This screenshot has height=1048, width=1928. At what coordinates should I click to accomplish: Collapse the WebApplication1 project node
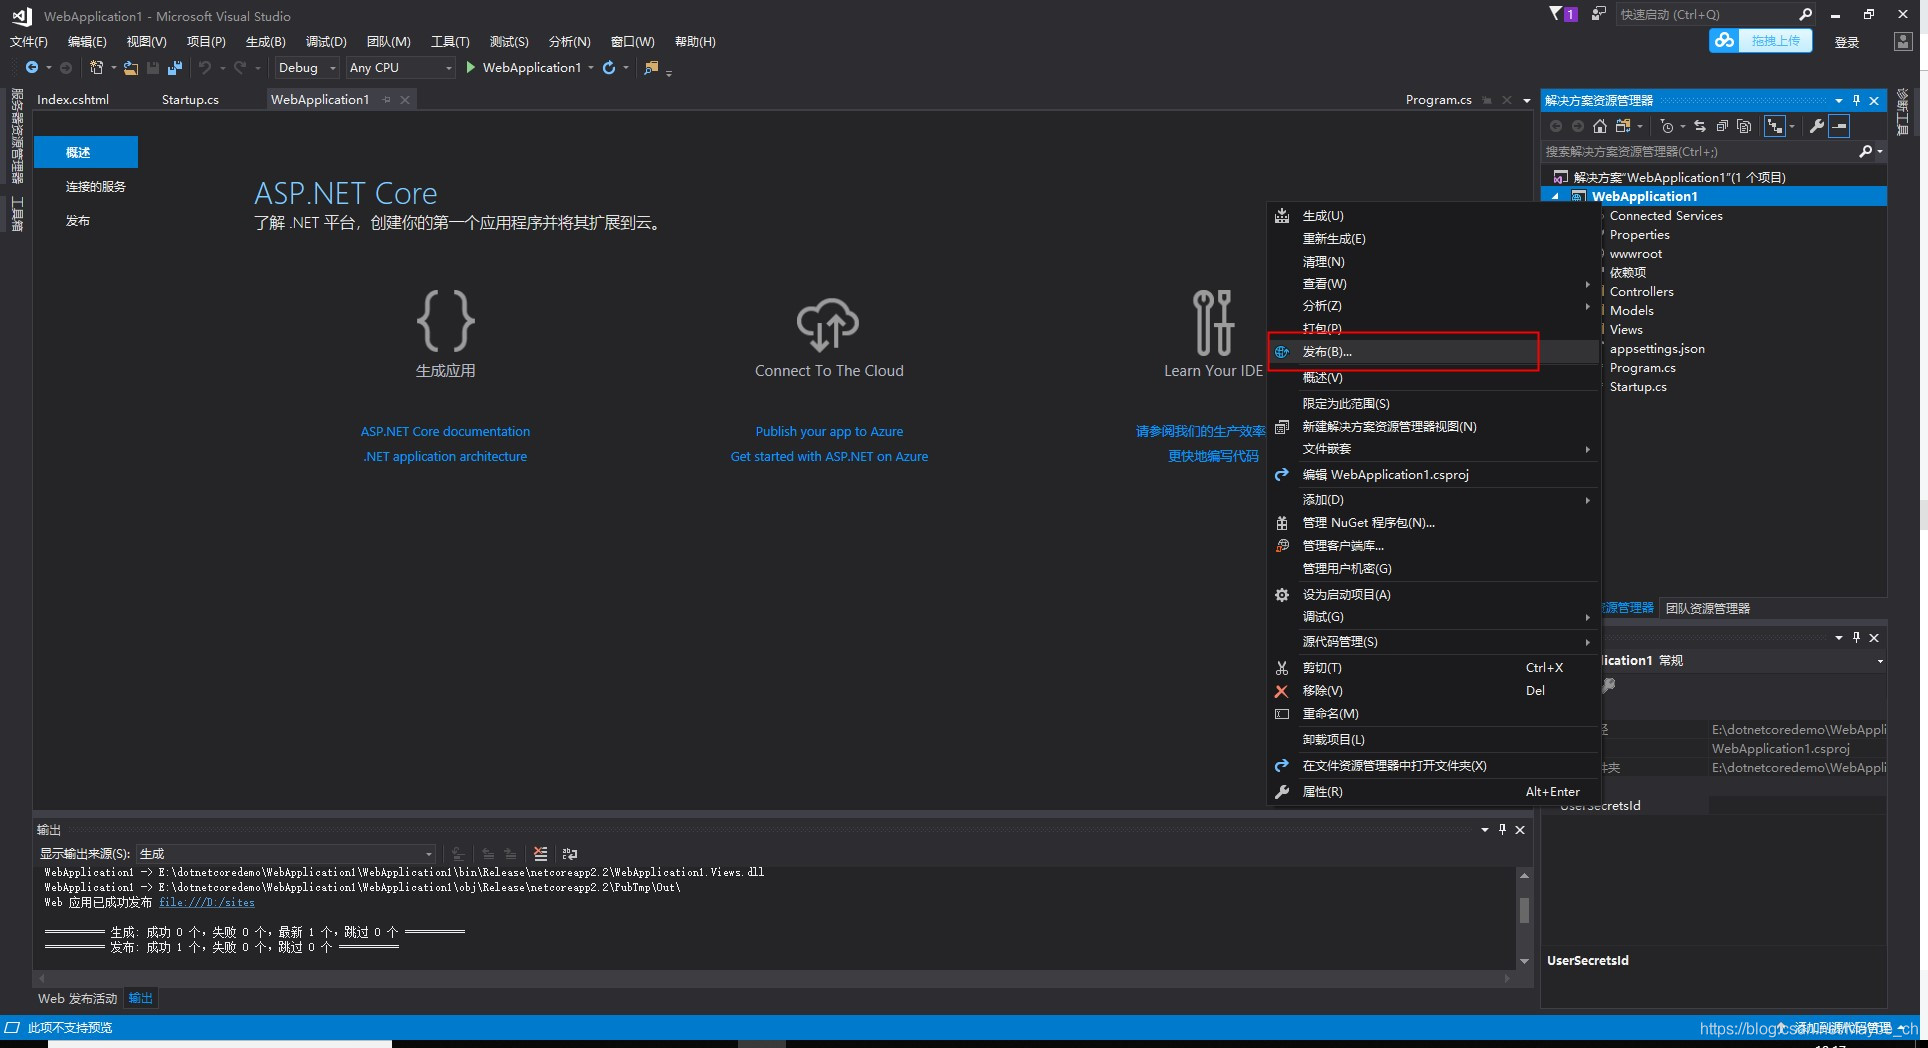pos(1555,197)
